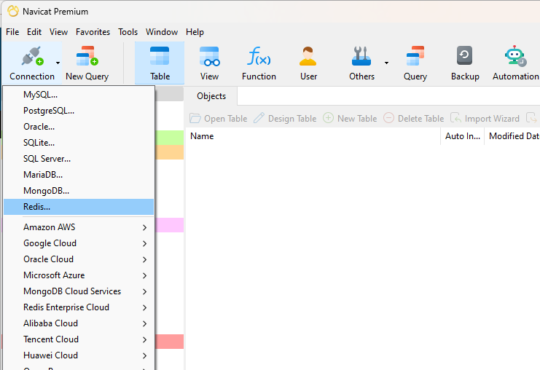Open the Favorites menu

pos(93,32)
